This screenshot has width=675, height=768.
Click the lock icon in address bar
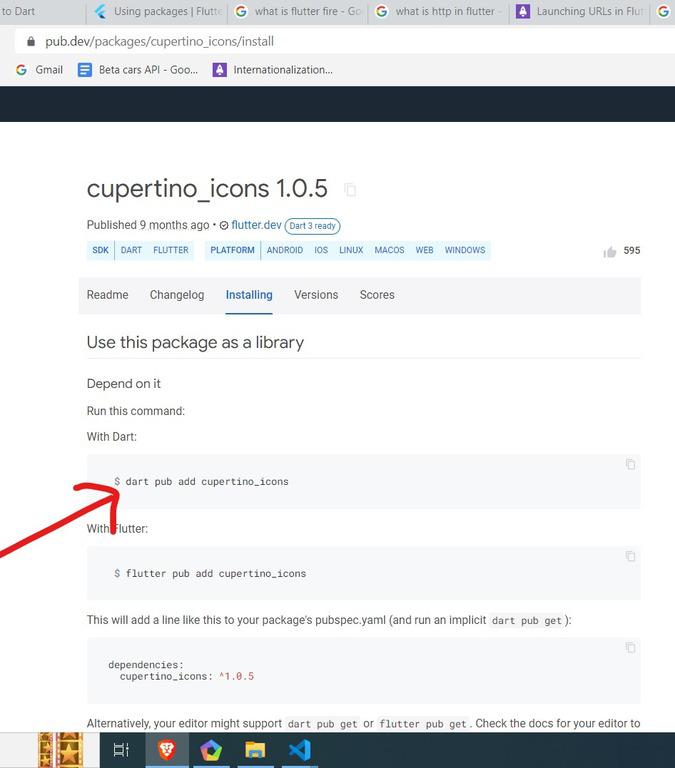tap(31, 41)
